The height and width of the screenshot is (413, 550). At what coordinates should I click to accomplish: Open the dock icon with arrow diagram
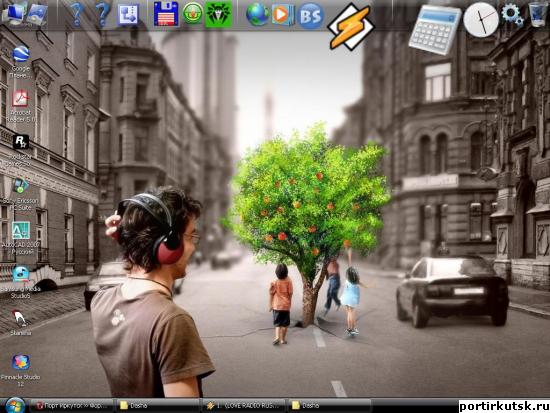[x=128, y=15]
